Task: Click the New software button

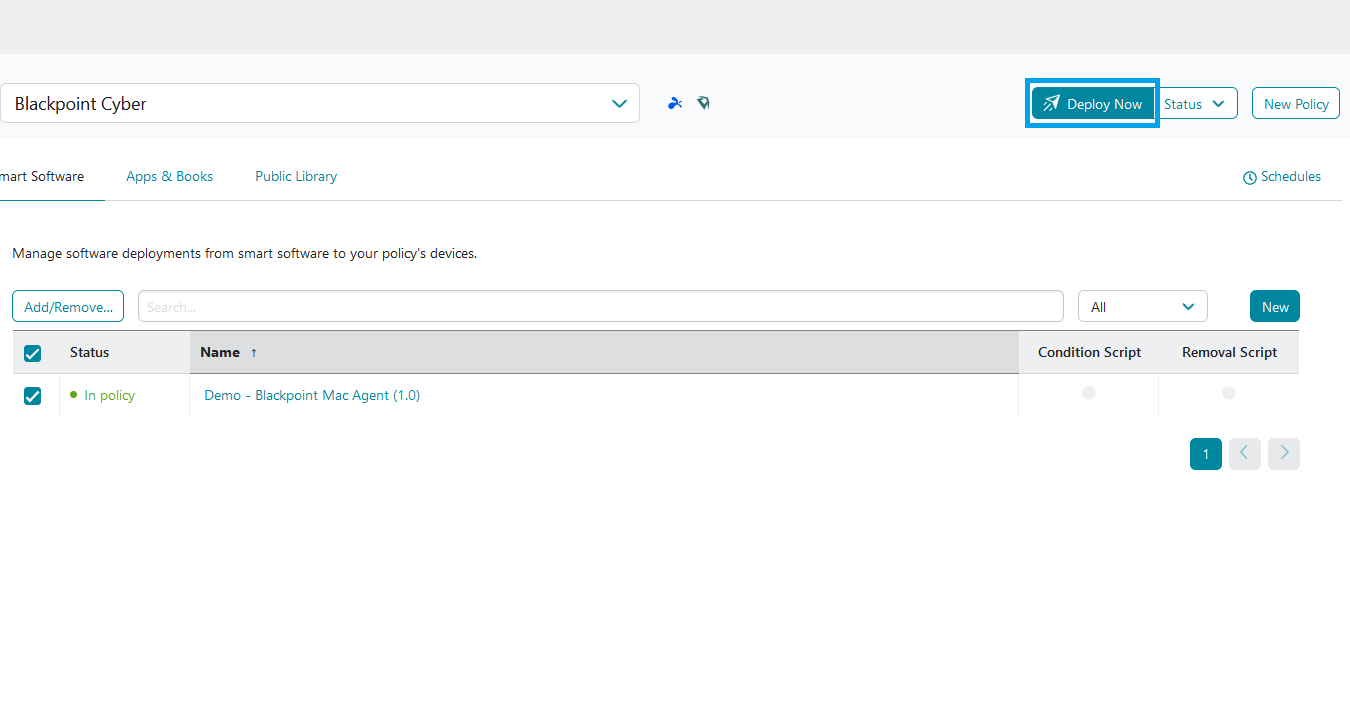Action: (1275, 307)
